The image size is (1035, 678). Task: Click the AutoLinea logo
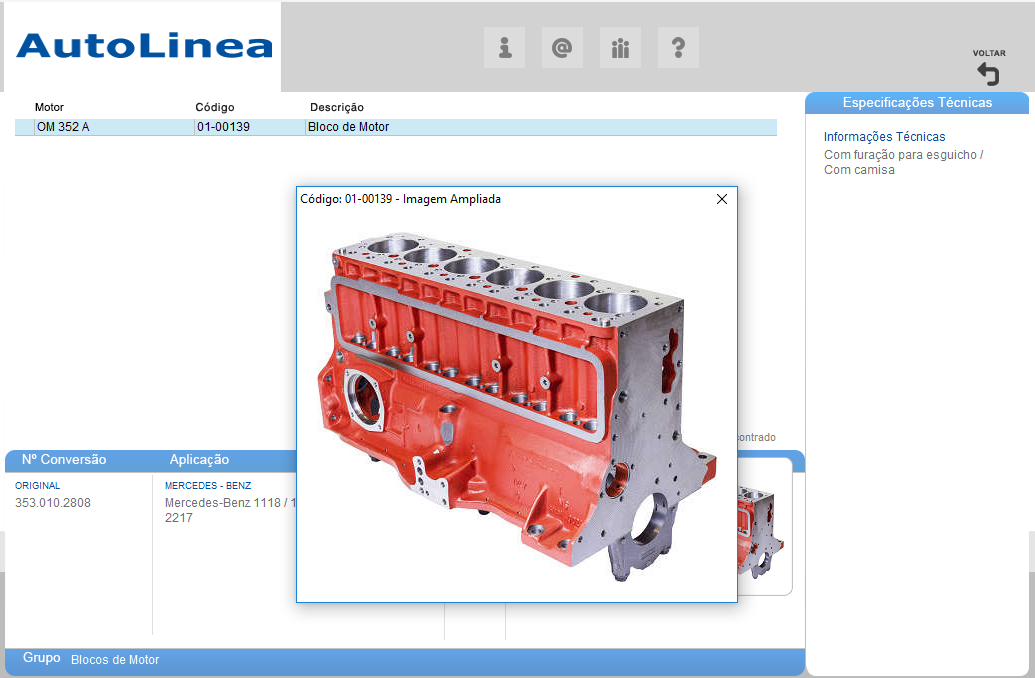click(144, 46)
